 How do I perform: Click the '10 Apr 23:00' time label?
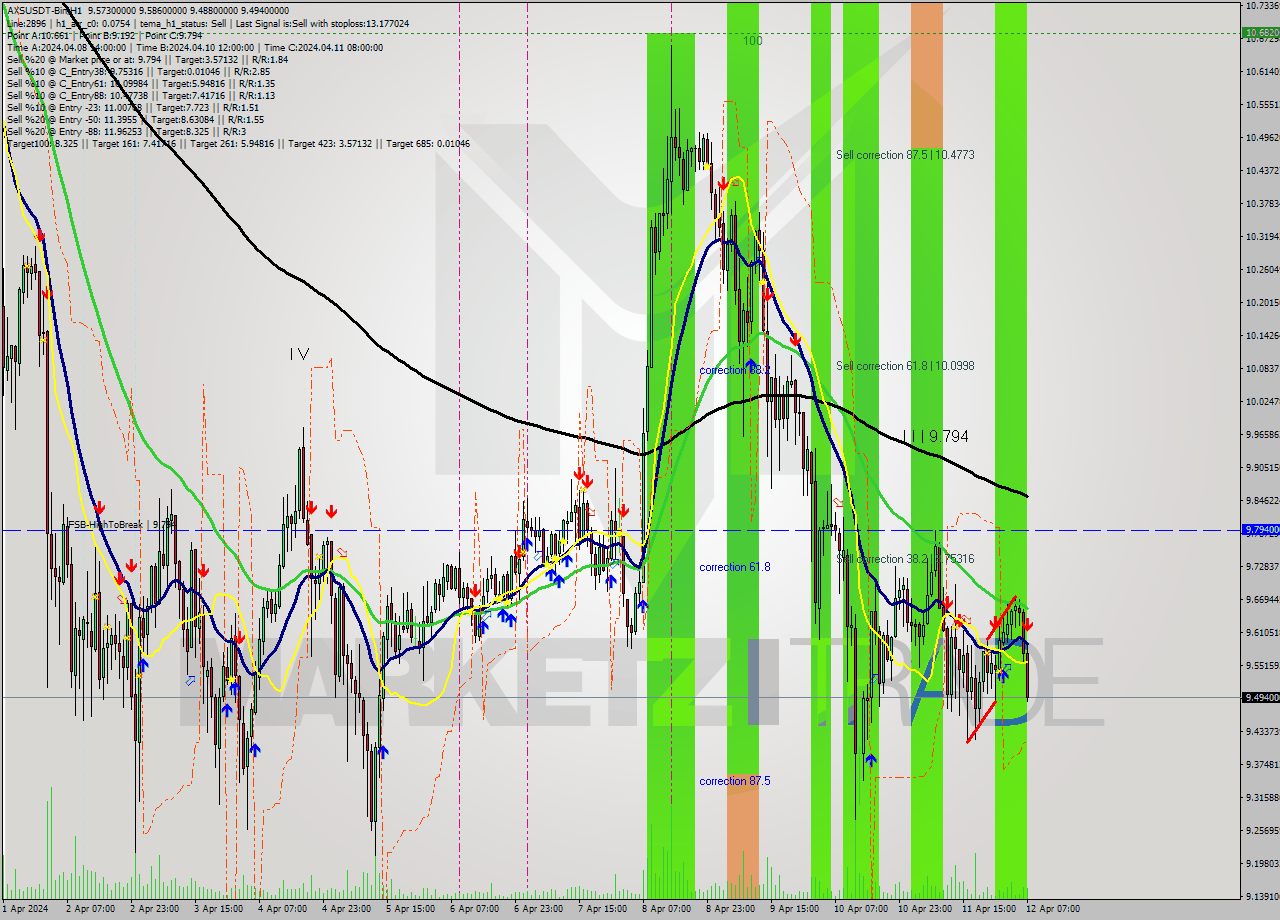pos(924,909)
